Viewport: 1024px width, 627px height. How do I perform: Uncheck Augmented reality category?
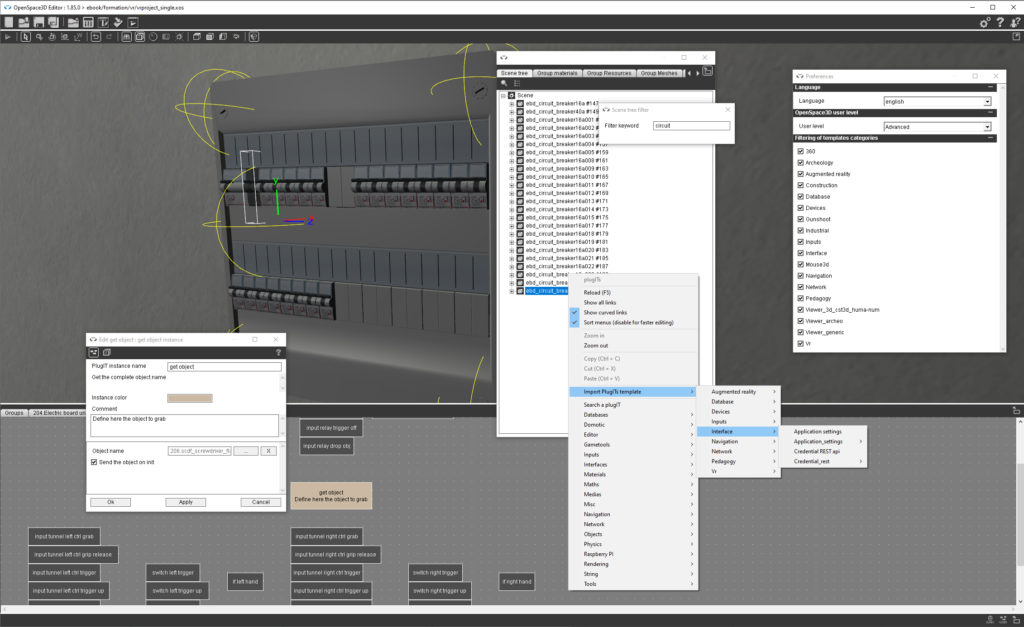click(x=800, y=174)
